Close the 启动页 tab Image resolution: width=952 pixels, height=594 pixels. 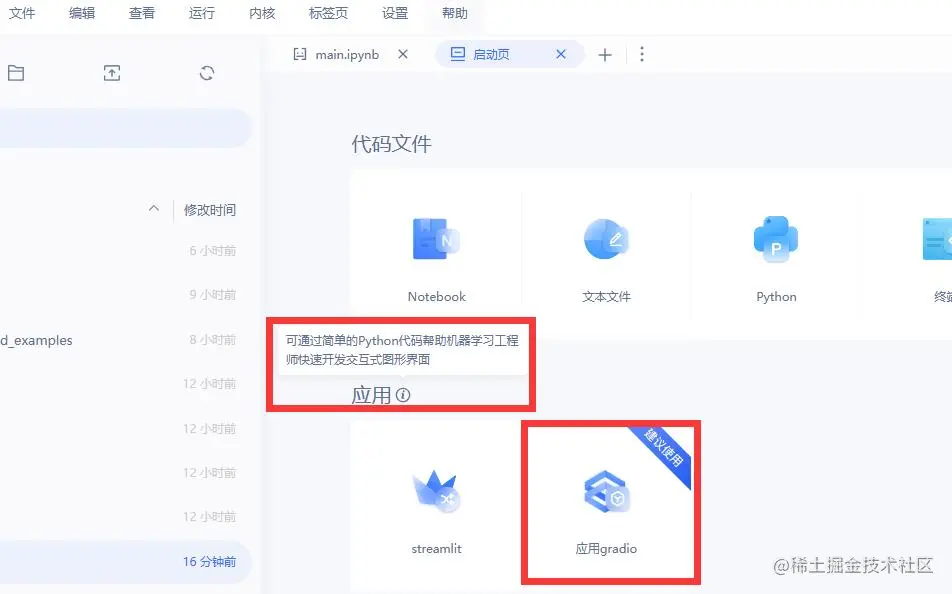[x=561, y=54]
